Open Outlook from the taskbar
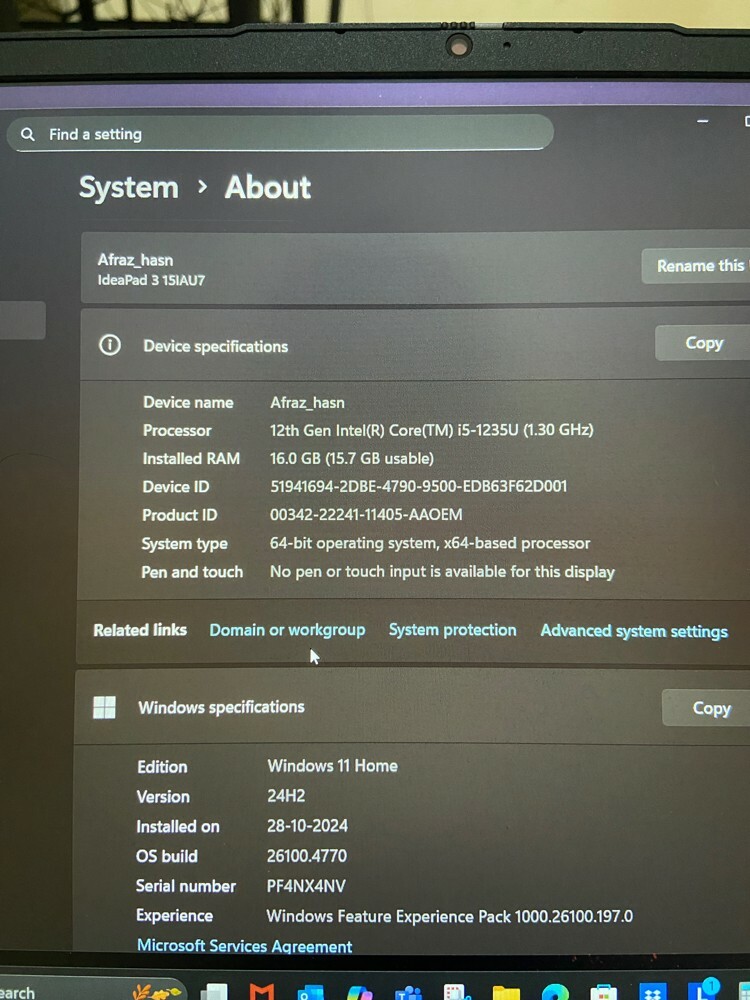 [311, 993]
